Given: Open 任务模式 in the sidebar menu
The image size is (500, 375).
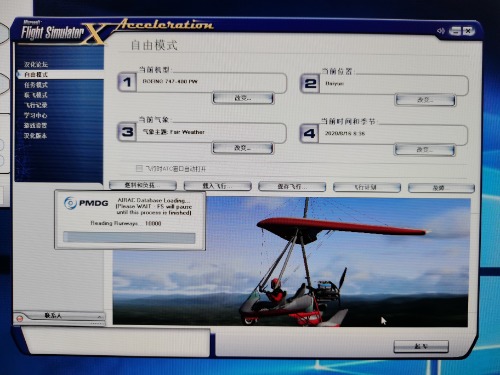Looking at the screenshot, I should (36, 85).
